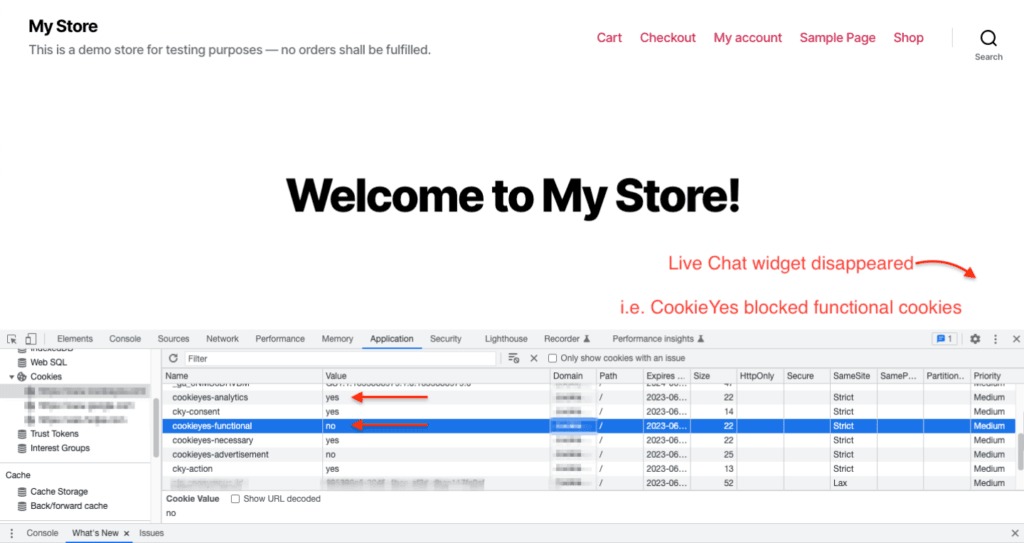1024x543 pixels.
Task: Toggle the device toolbar icon
Action: [x=30, y=339]
